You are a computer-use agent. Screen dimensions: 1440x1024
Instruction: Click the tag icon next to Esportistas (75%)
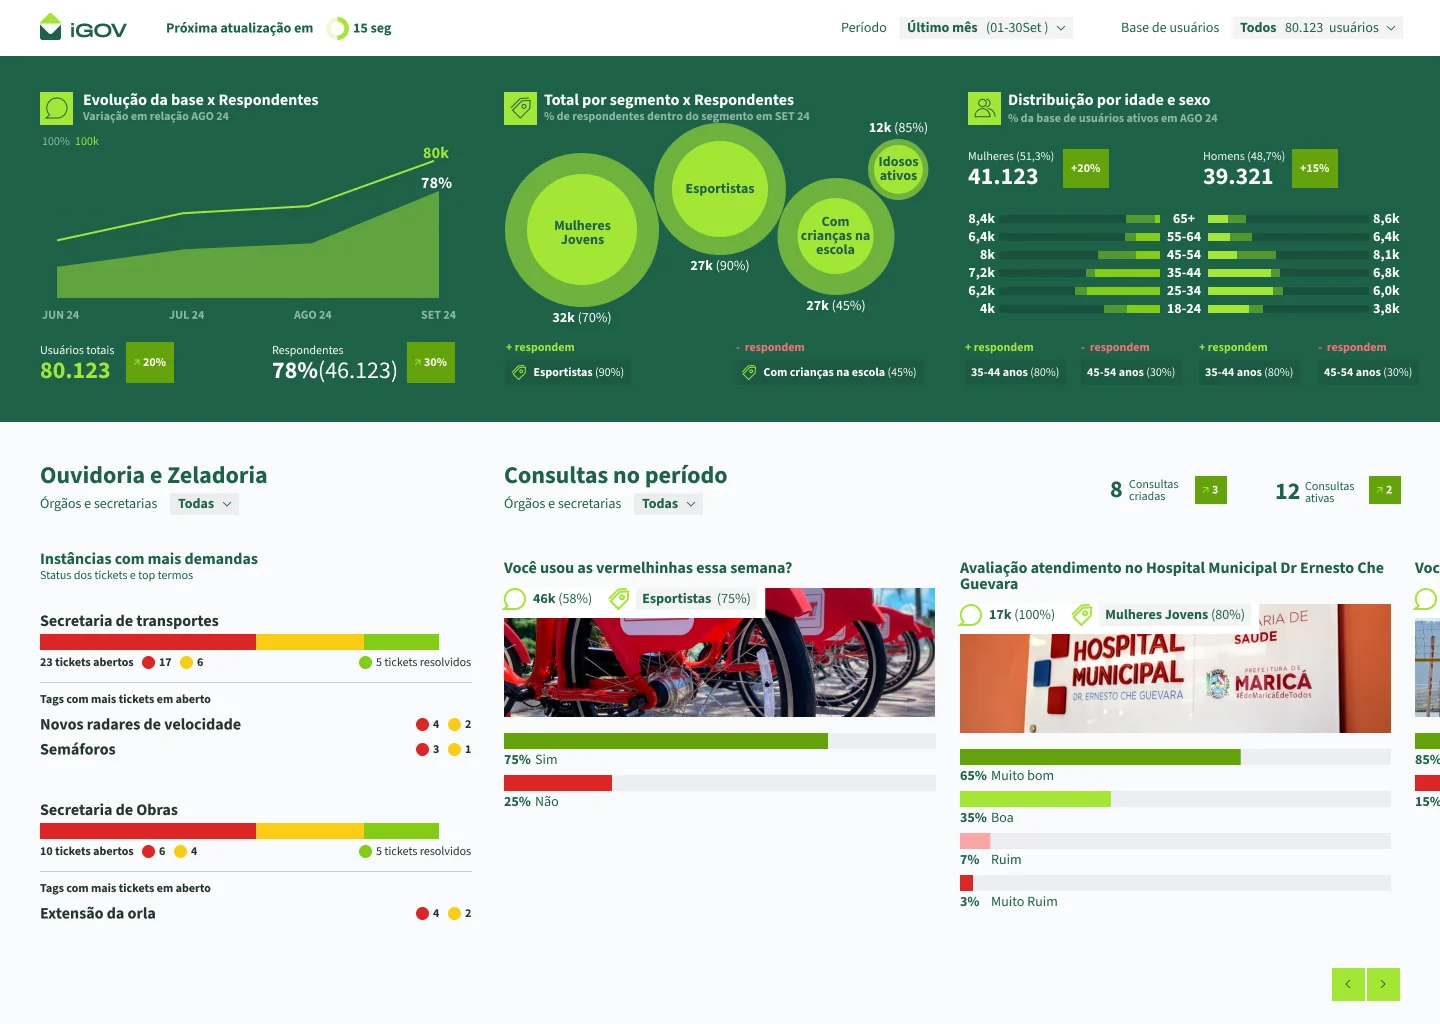coord(620,599)
